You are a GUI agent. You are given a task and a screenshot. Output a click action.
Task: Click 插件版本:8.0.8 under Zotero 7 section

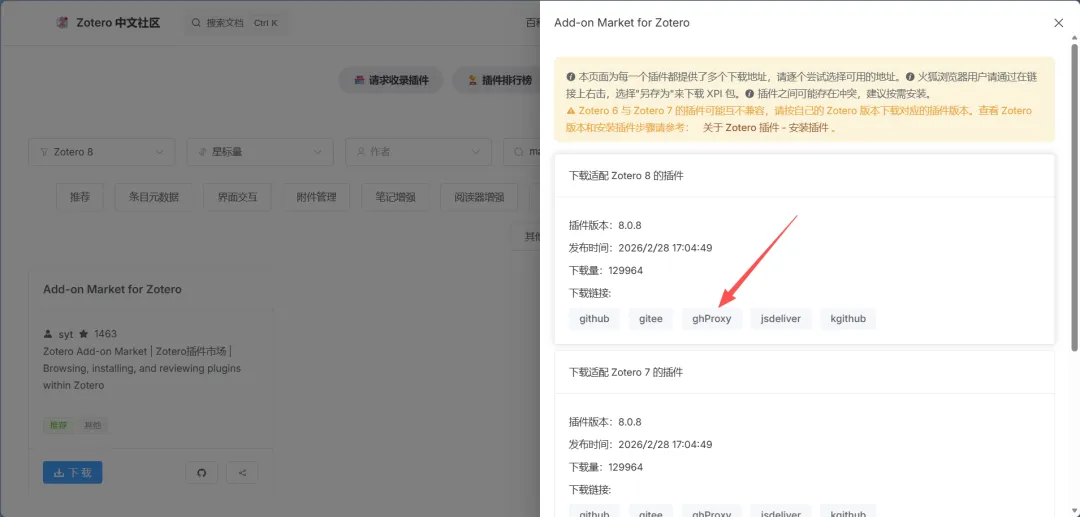605,421
